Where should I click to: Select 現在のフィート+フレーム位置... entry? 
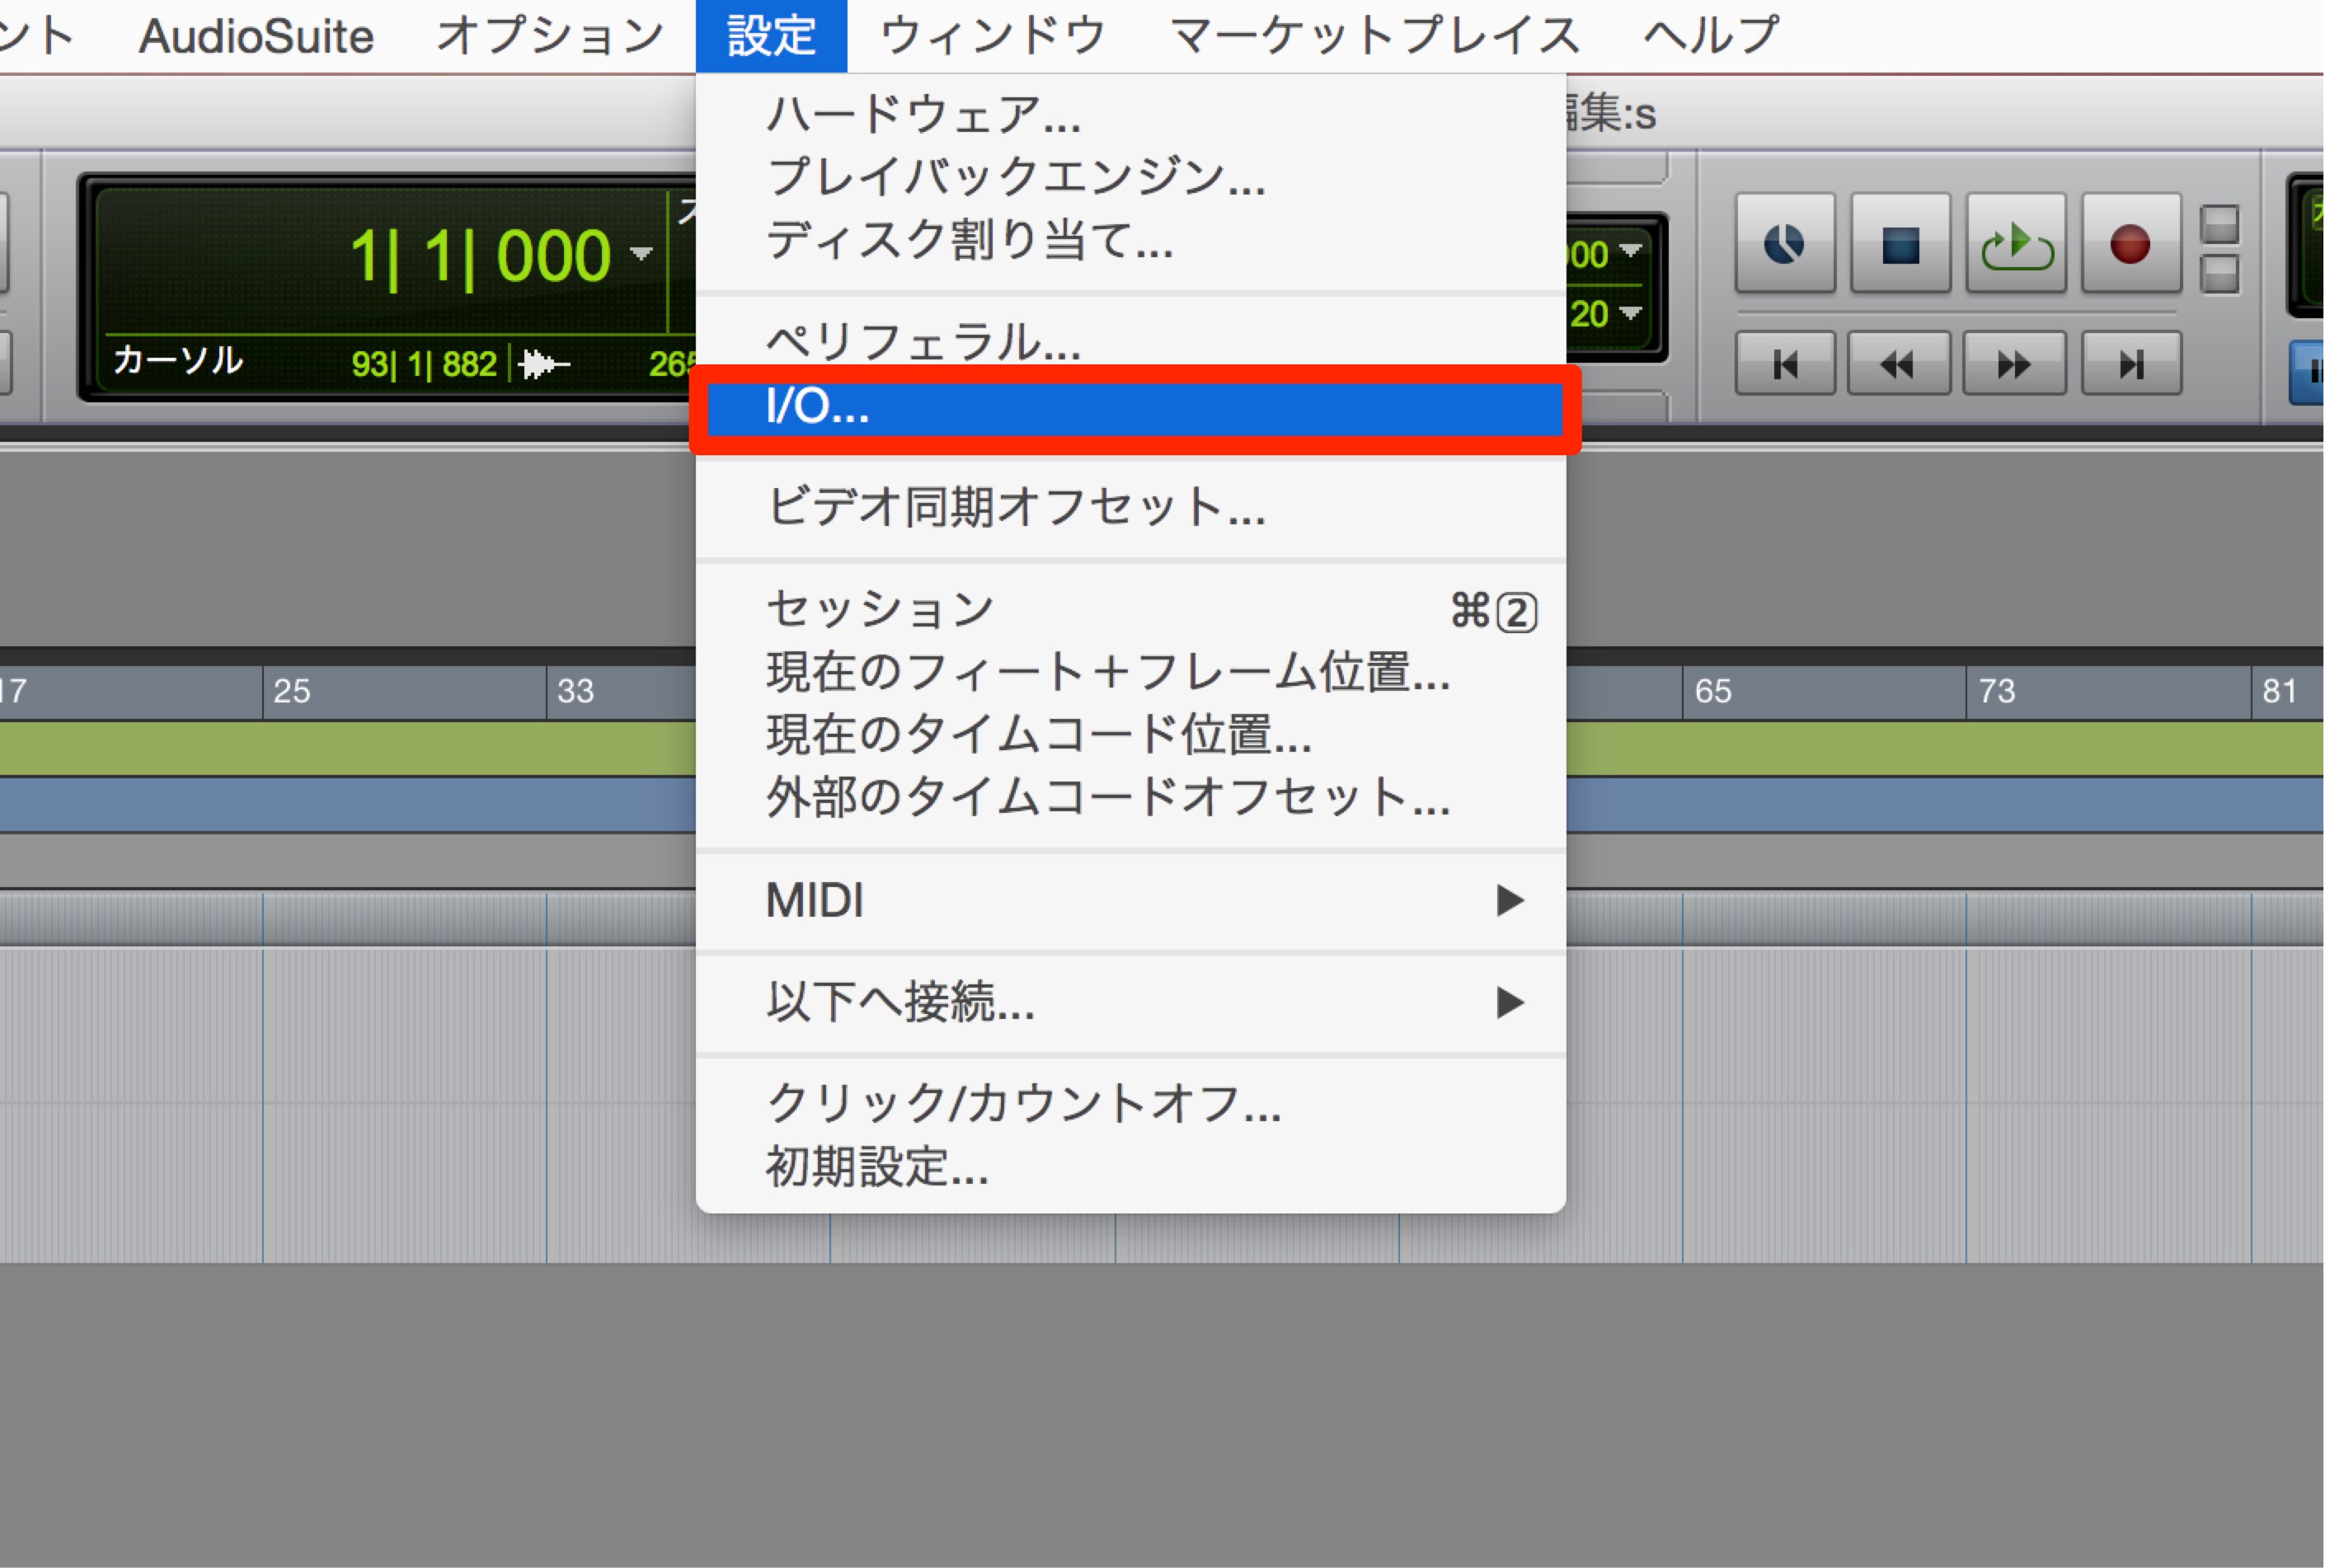tap(1130, 672)
